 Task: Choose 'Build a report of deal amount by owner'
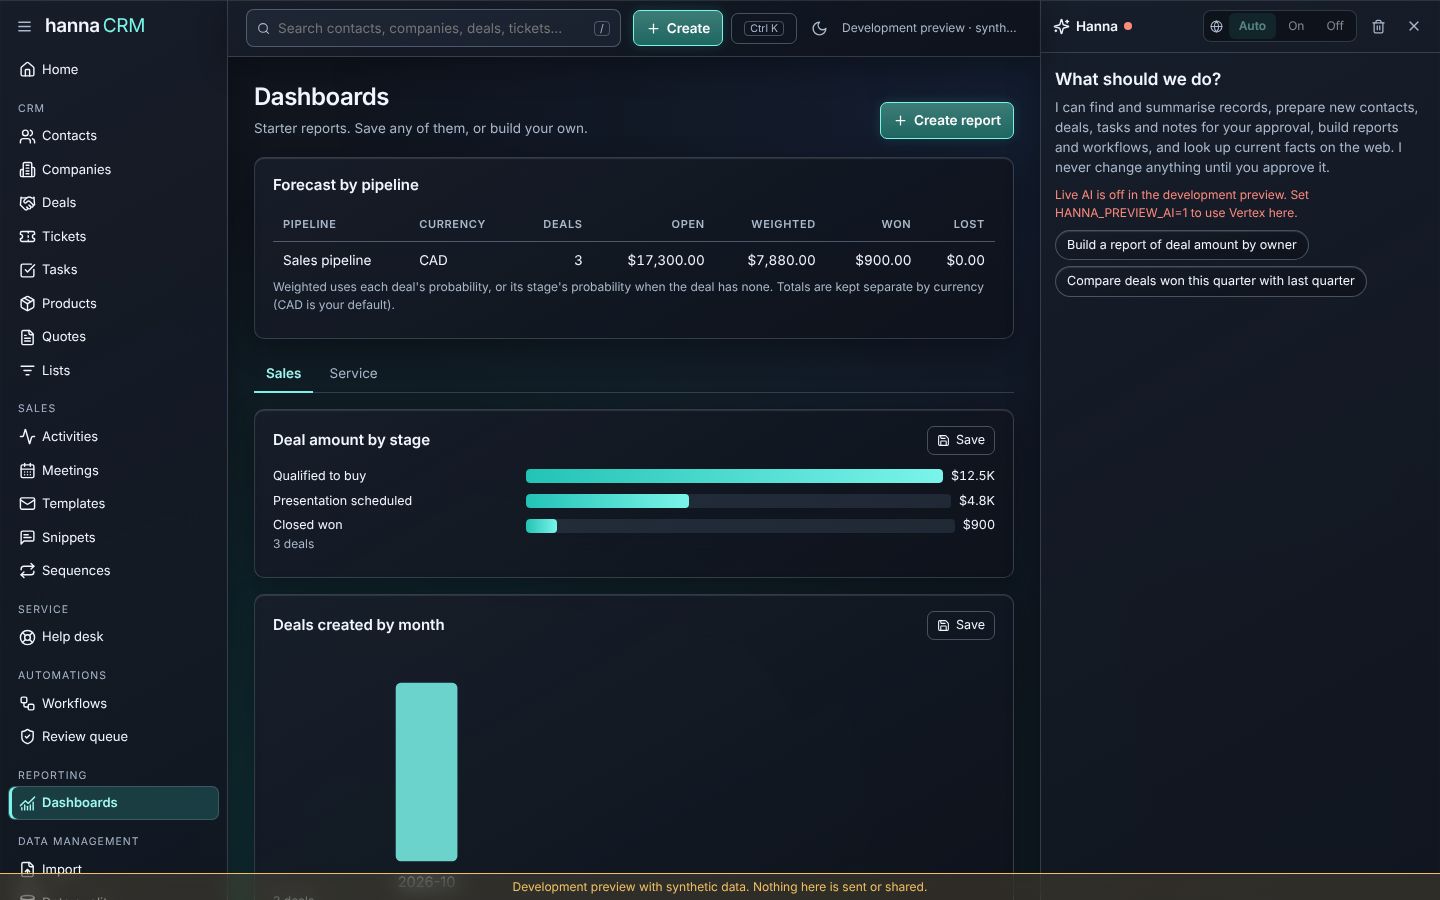tap(1181, 245)
